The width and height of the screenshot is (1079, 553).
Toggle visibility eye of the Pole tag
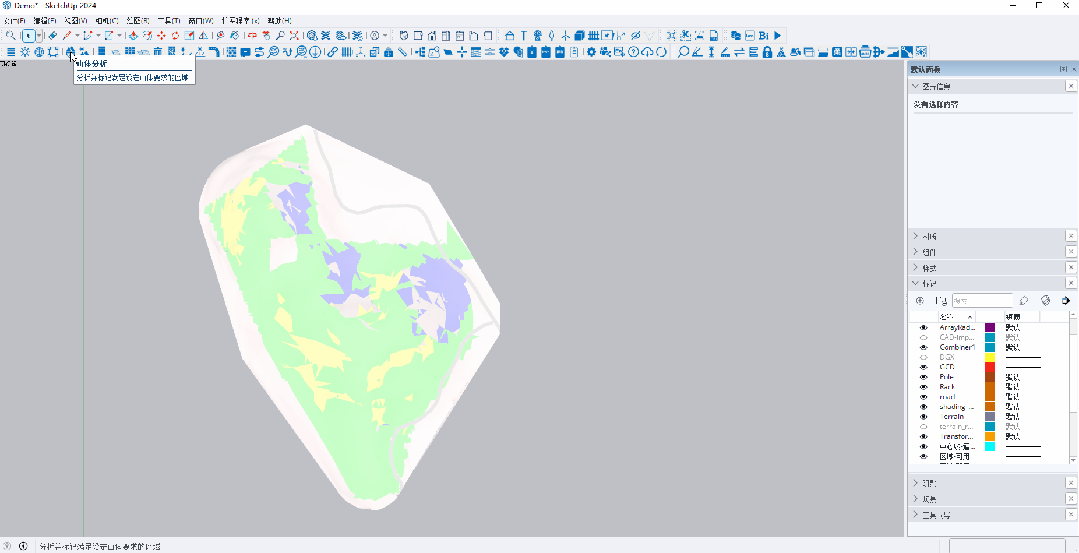923,377
